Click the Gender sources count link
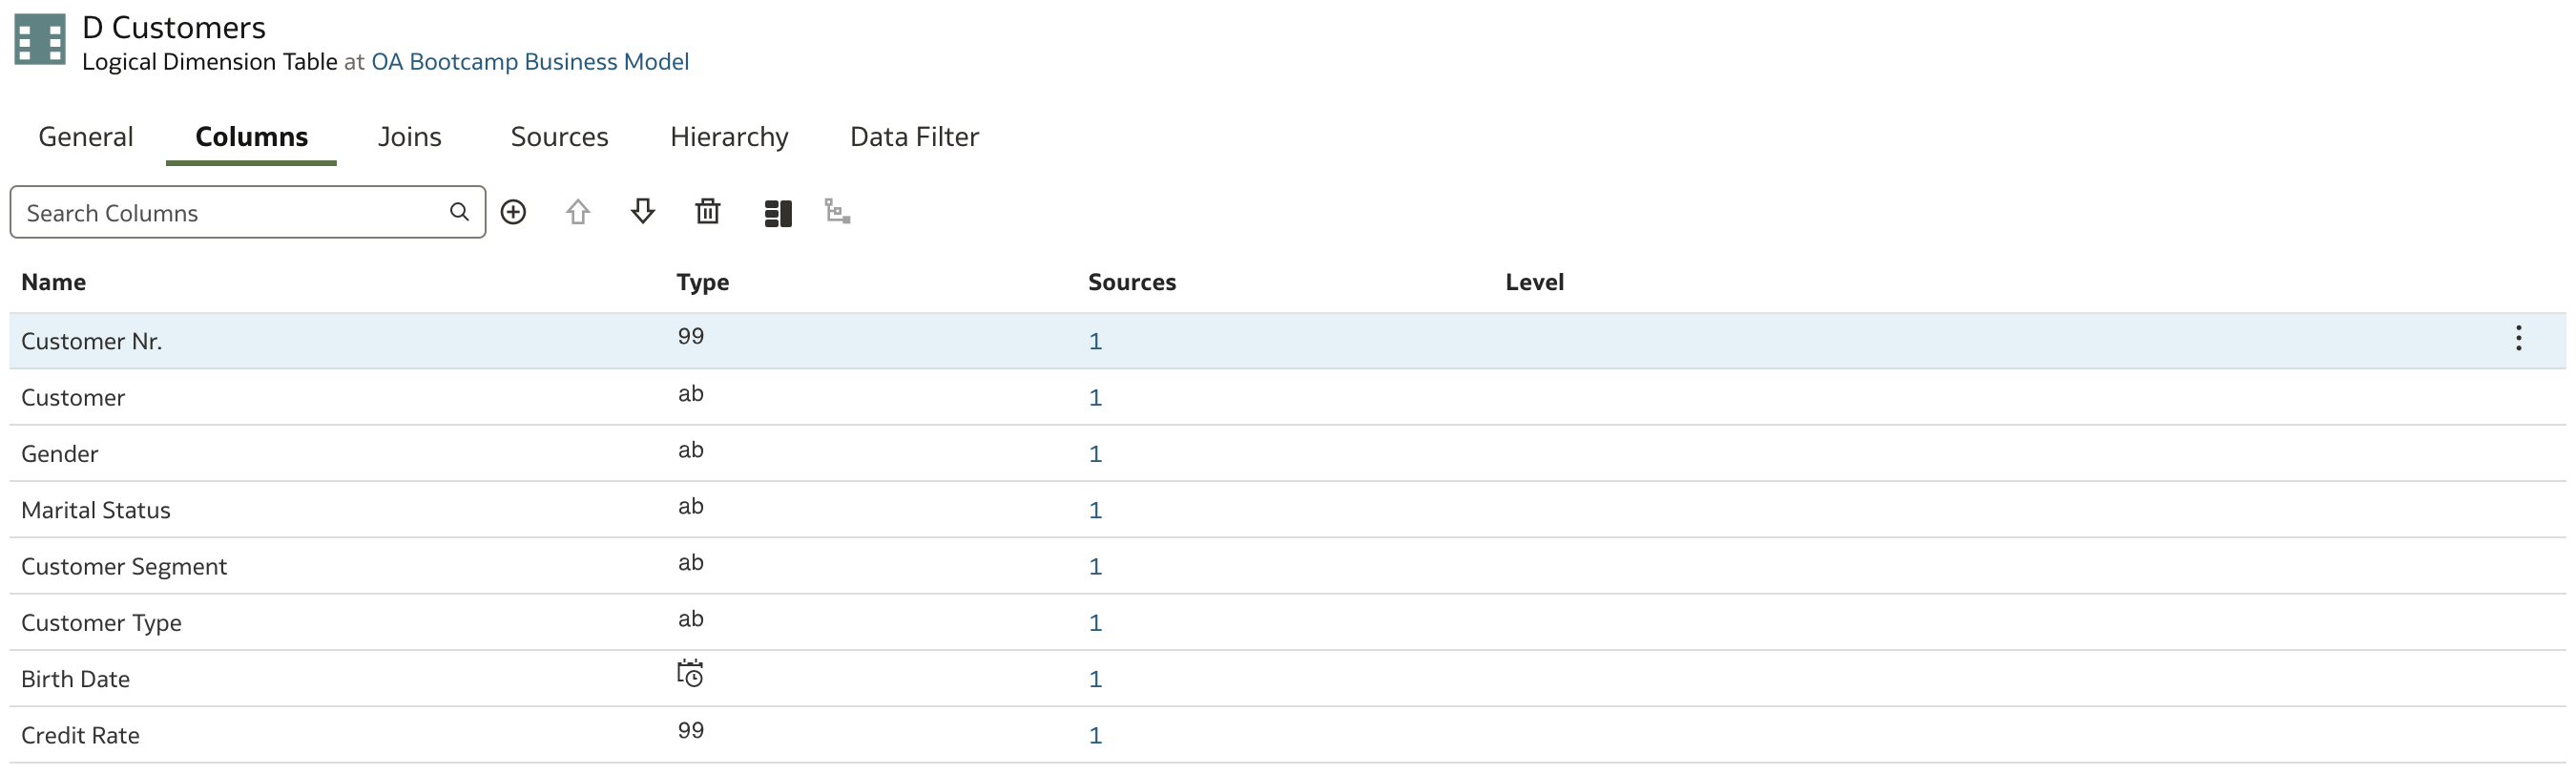 point(1095,454)
